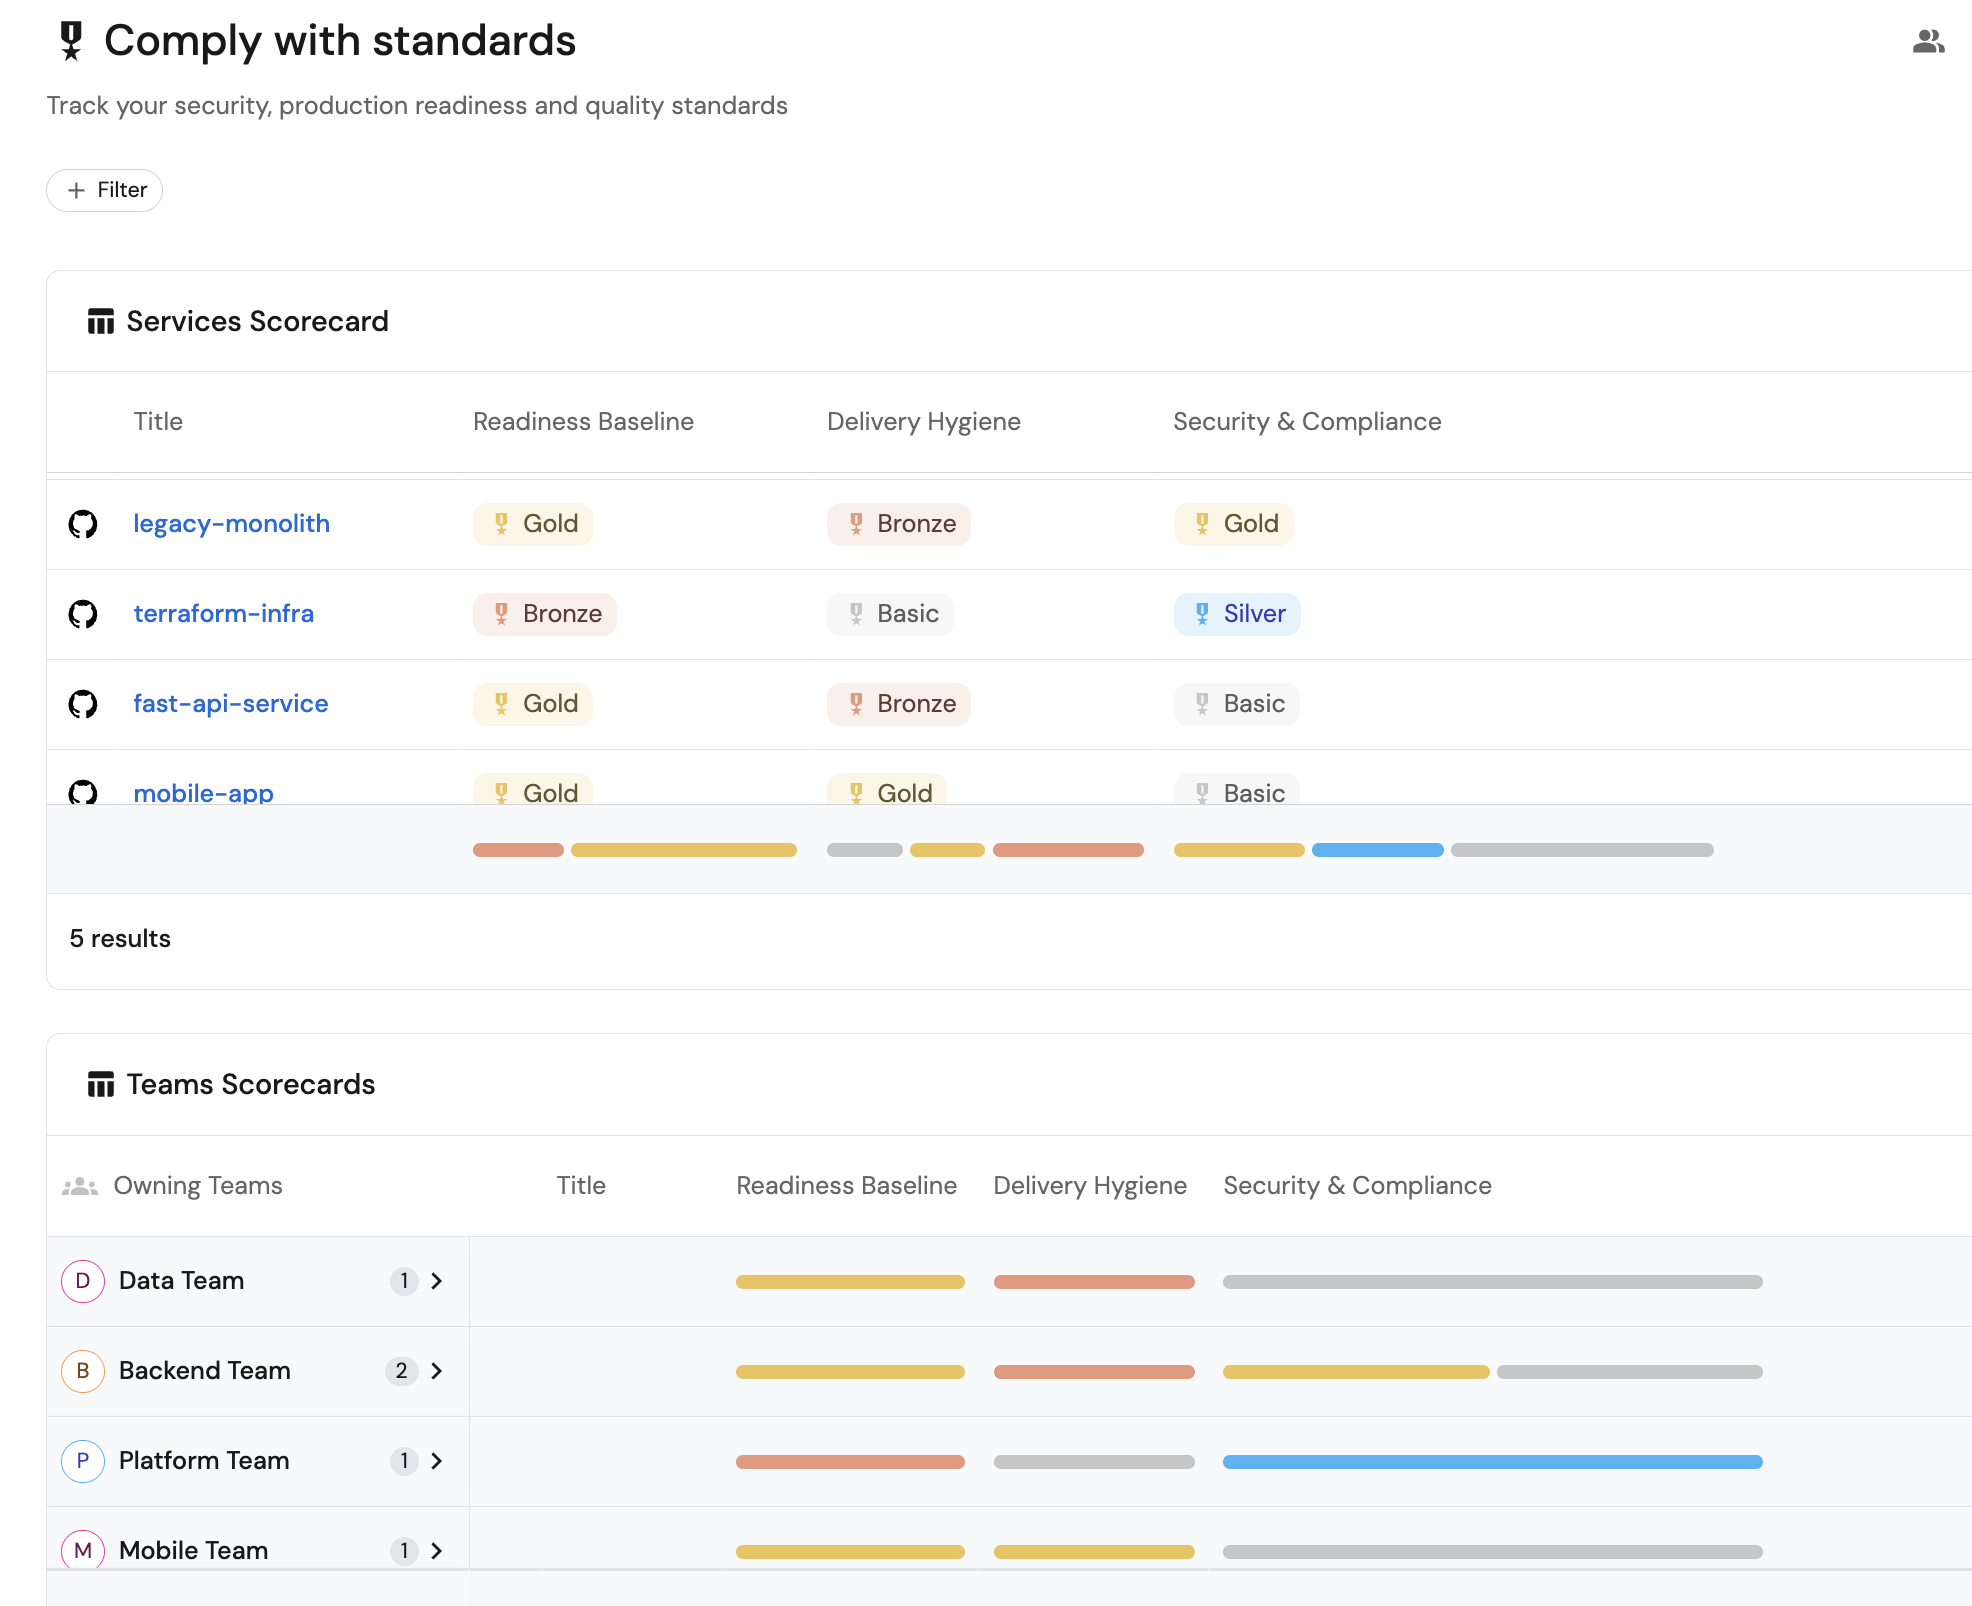The width and height of the screenshot is (1972, 1606).
Task: Click the users icon at top right
Action: 1928,41
